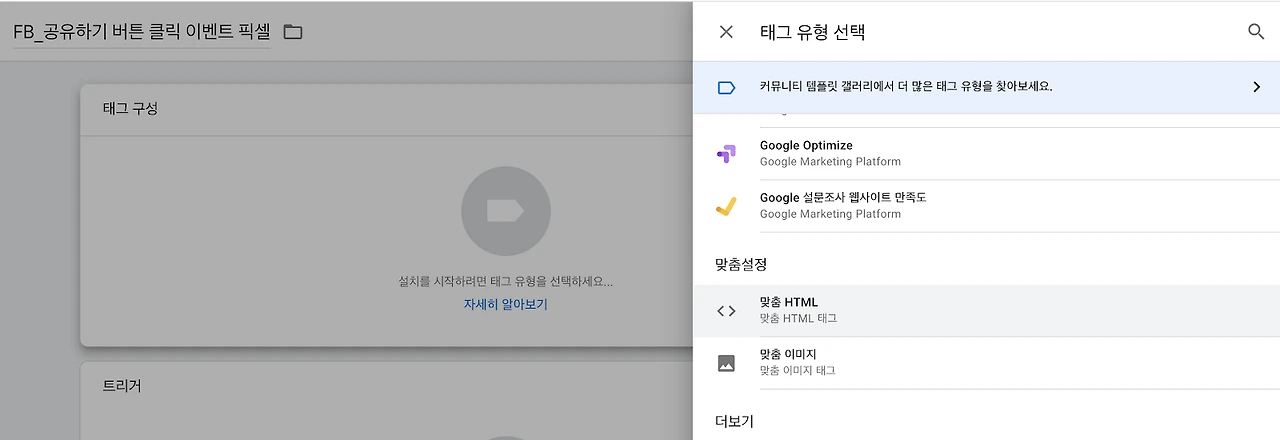Select the Google Optimize tag type
This screenshot has height=440, width=1280.
click(x=986, y=153)
